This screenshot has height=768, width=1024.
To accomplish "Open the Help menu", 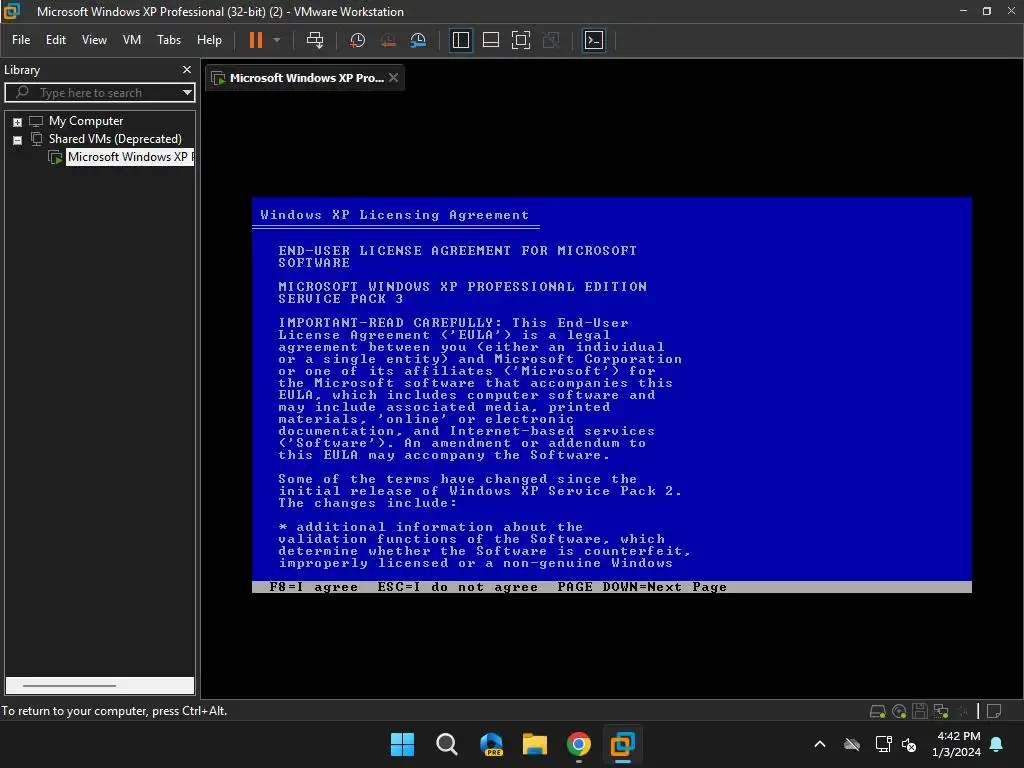I will point(209,40).
